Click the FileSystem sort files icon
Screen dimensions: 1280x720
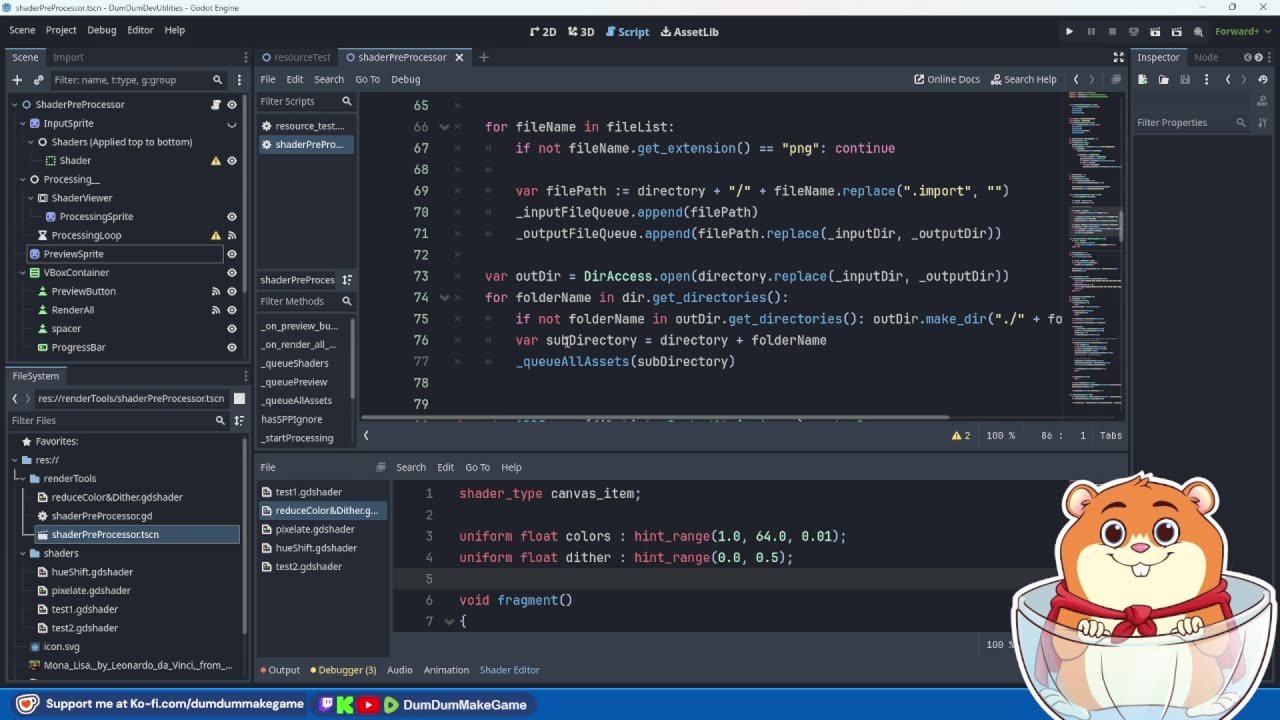(238, 421)
